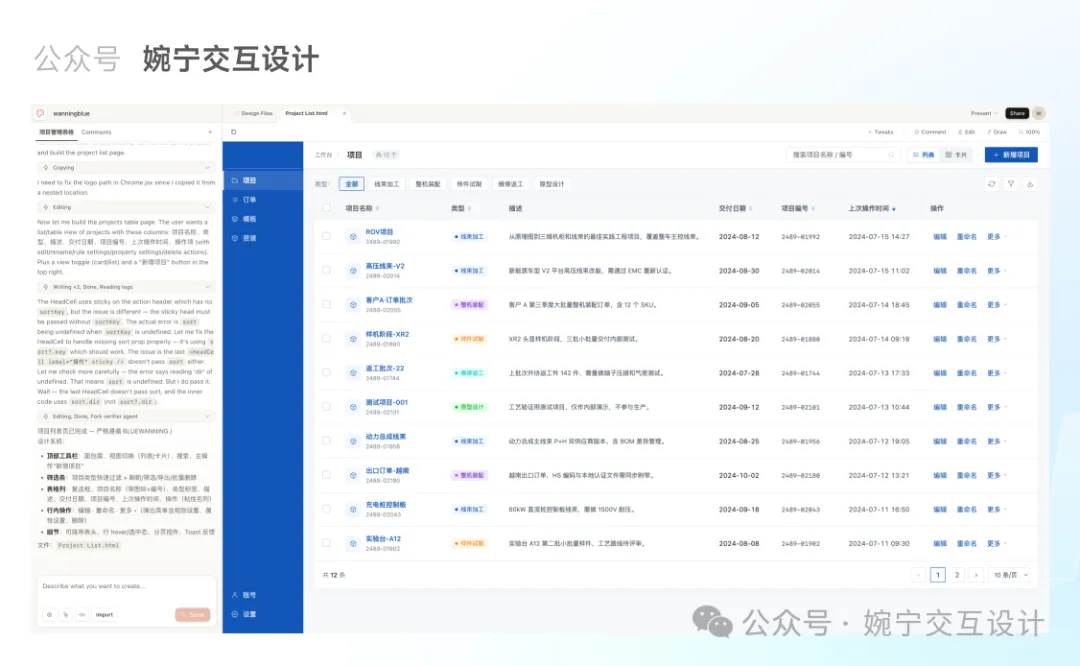Click the W user avatar next to Share
The height and width of the screenshot is (666, 1080).
(x=1038, y=113)
